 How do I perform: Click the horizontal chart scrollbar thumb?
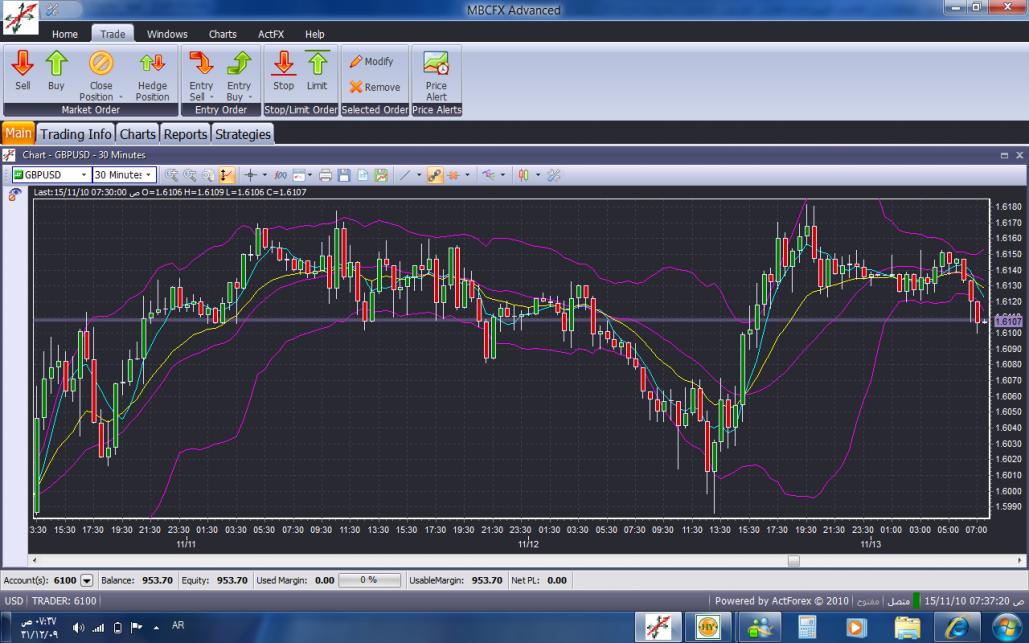point(793,561)
